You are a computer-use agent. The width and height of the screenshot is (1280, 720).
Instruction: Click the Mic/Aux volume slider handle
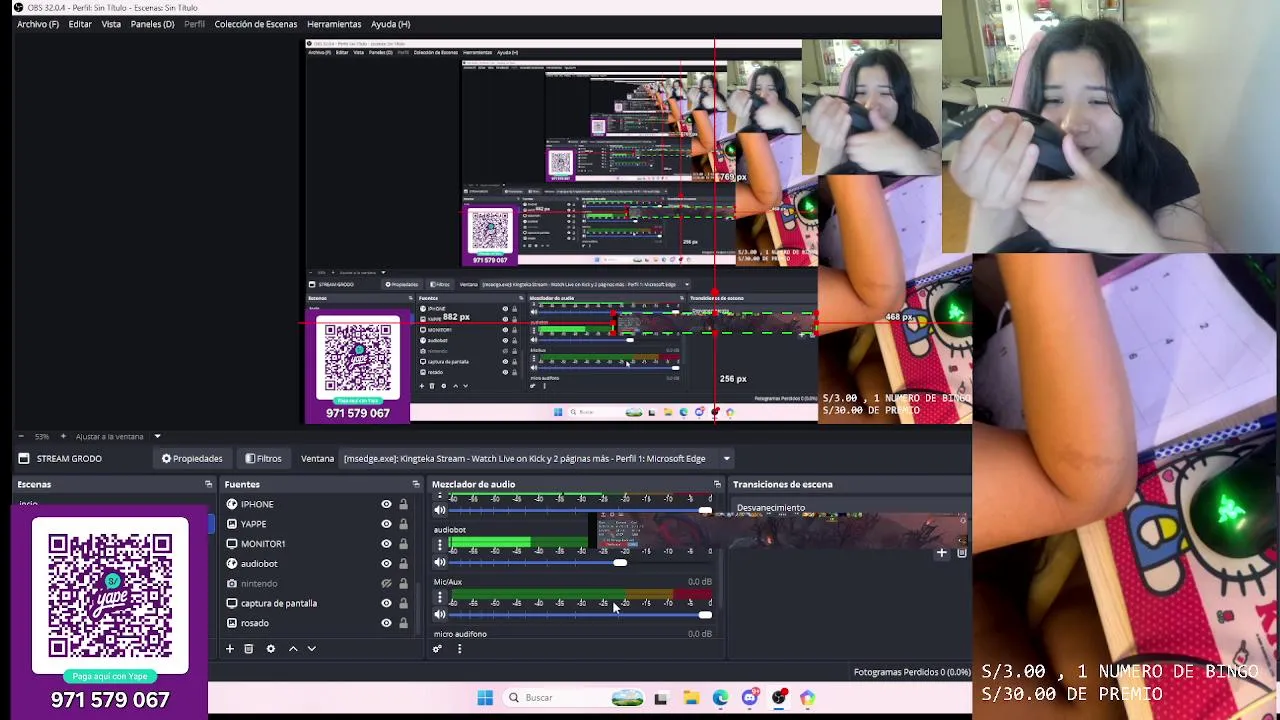tap(705, 615)
